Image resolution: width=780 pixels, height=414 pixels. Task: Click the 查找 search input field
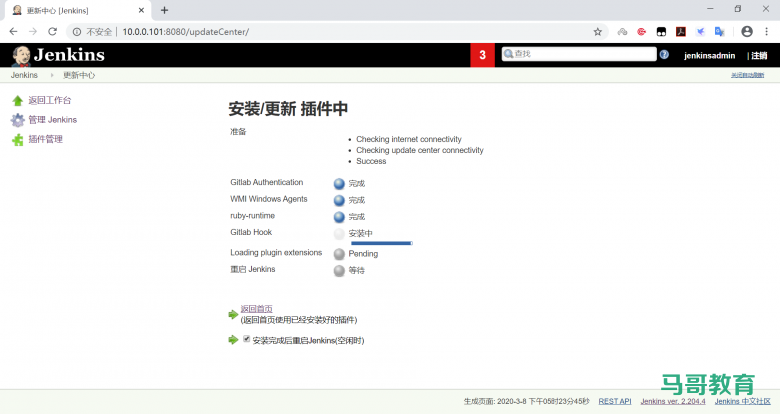pyautogui.click(x=579, y=54)
